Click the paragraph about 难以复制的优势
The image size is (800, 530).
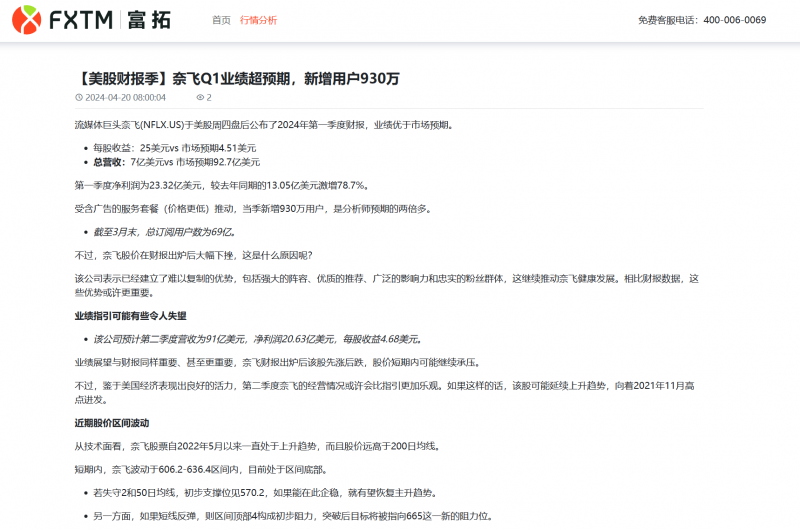tap(387, 286)
